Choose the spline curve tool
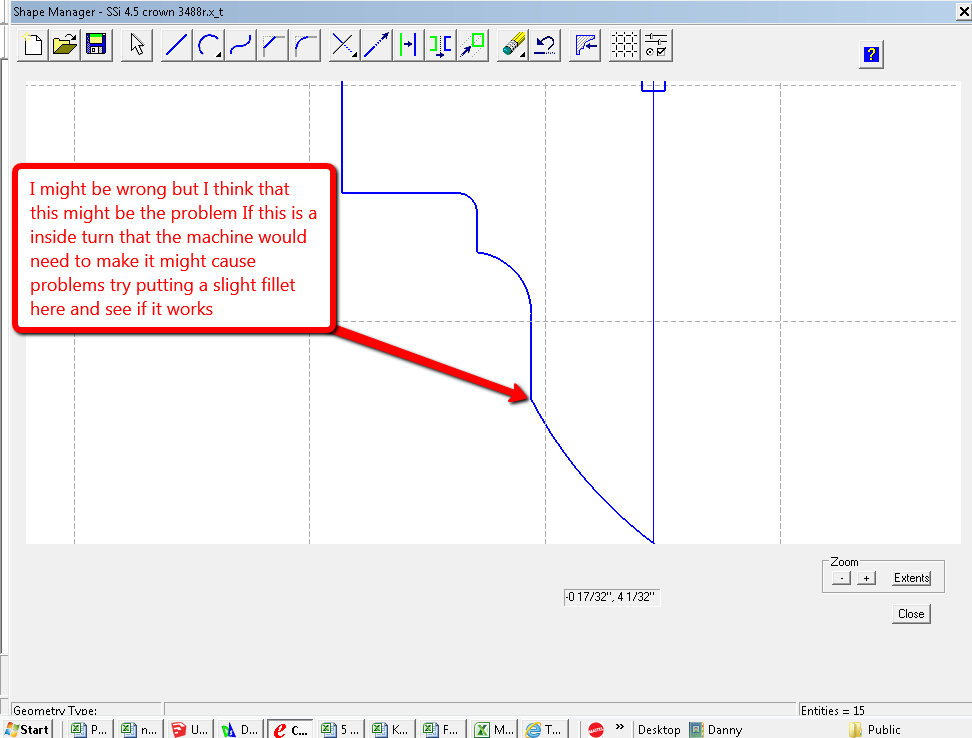Viewport: 972px width, 738px height. [240, 45]
